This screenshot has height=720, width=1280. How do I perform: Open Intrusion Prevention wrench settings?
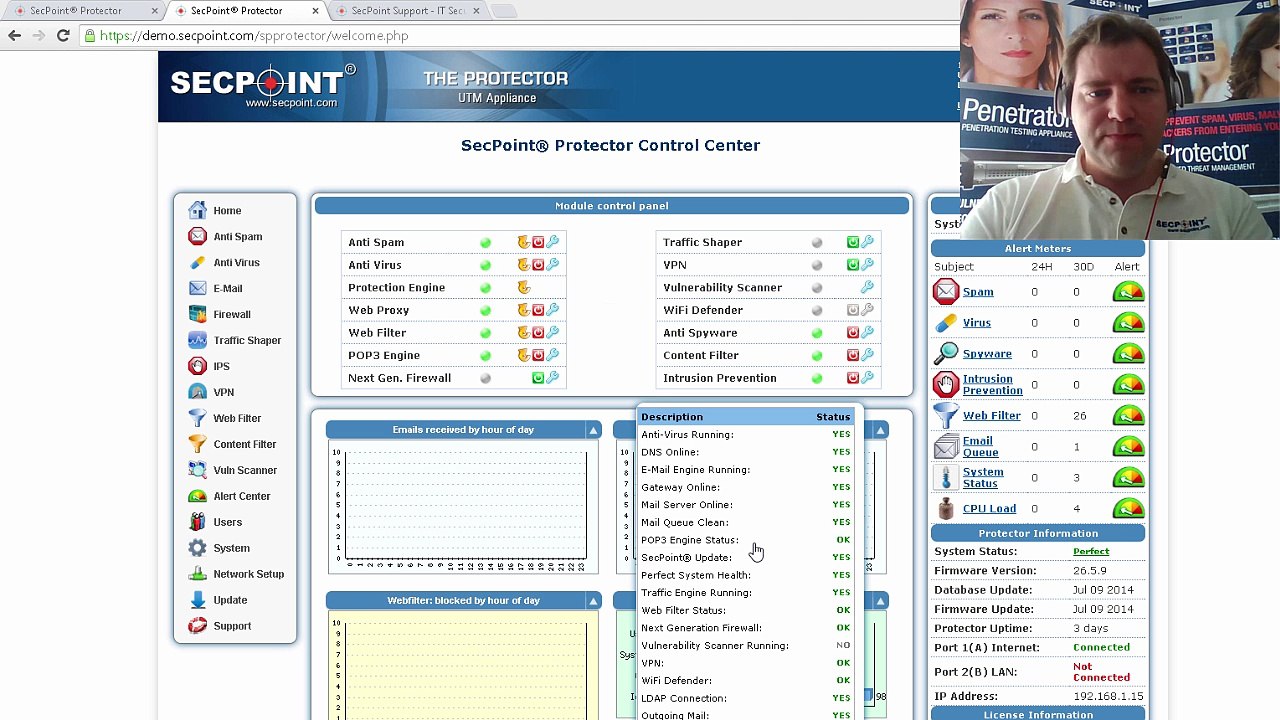coord(867,378)
